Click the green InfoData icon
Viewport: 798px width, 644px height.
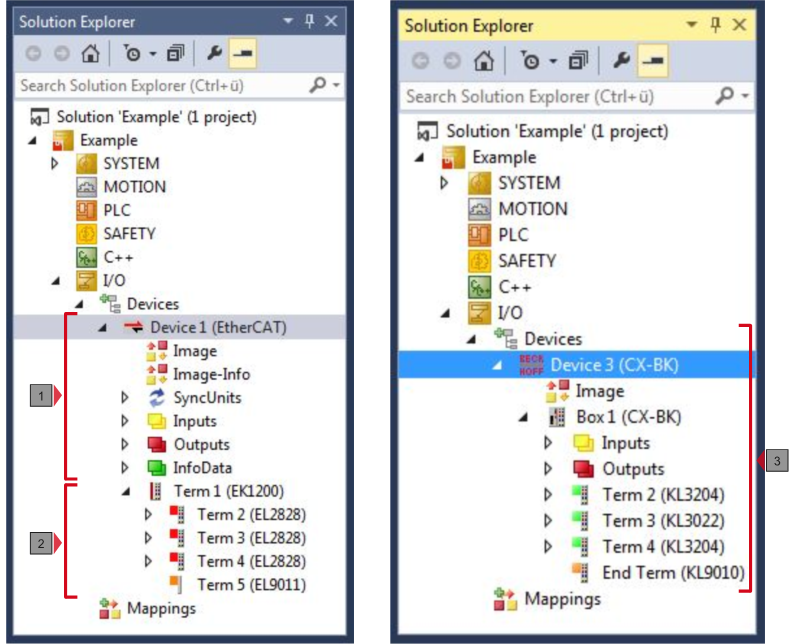click(x=157, y=468)
